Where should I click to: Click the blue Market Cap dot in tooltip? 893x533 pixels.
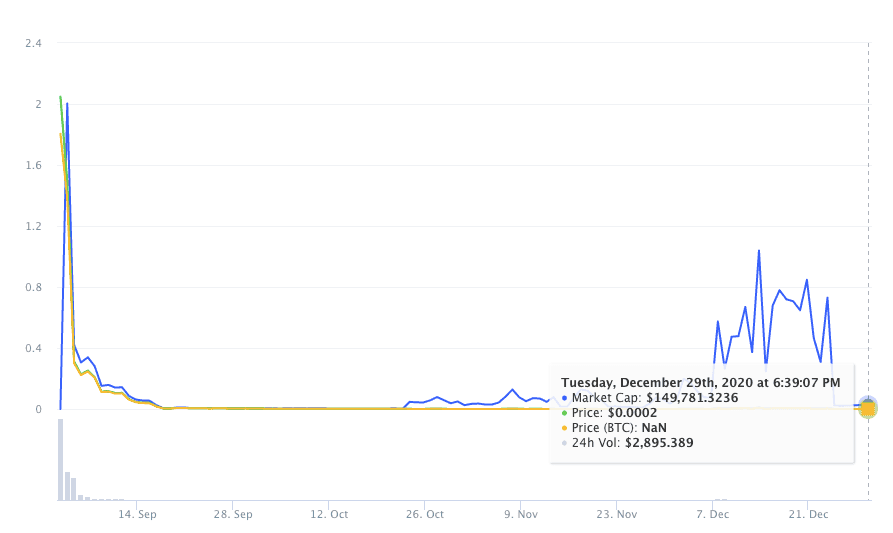564,398
